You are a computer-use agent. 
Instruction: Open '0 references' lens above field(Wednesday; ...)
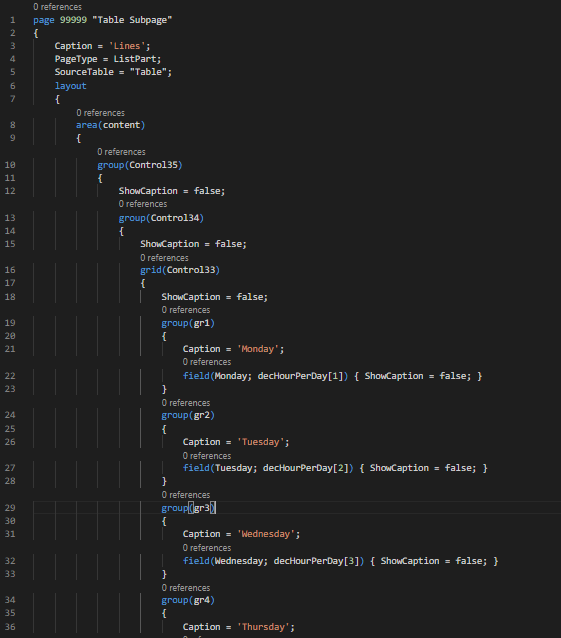click(x=207, y=548)
